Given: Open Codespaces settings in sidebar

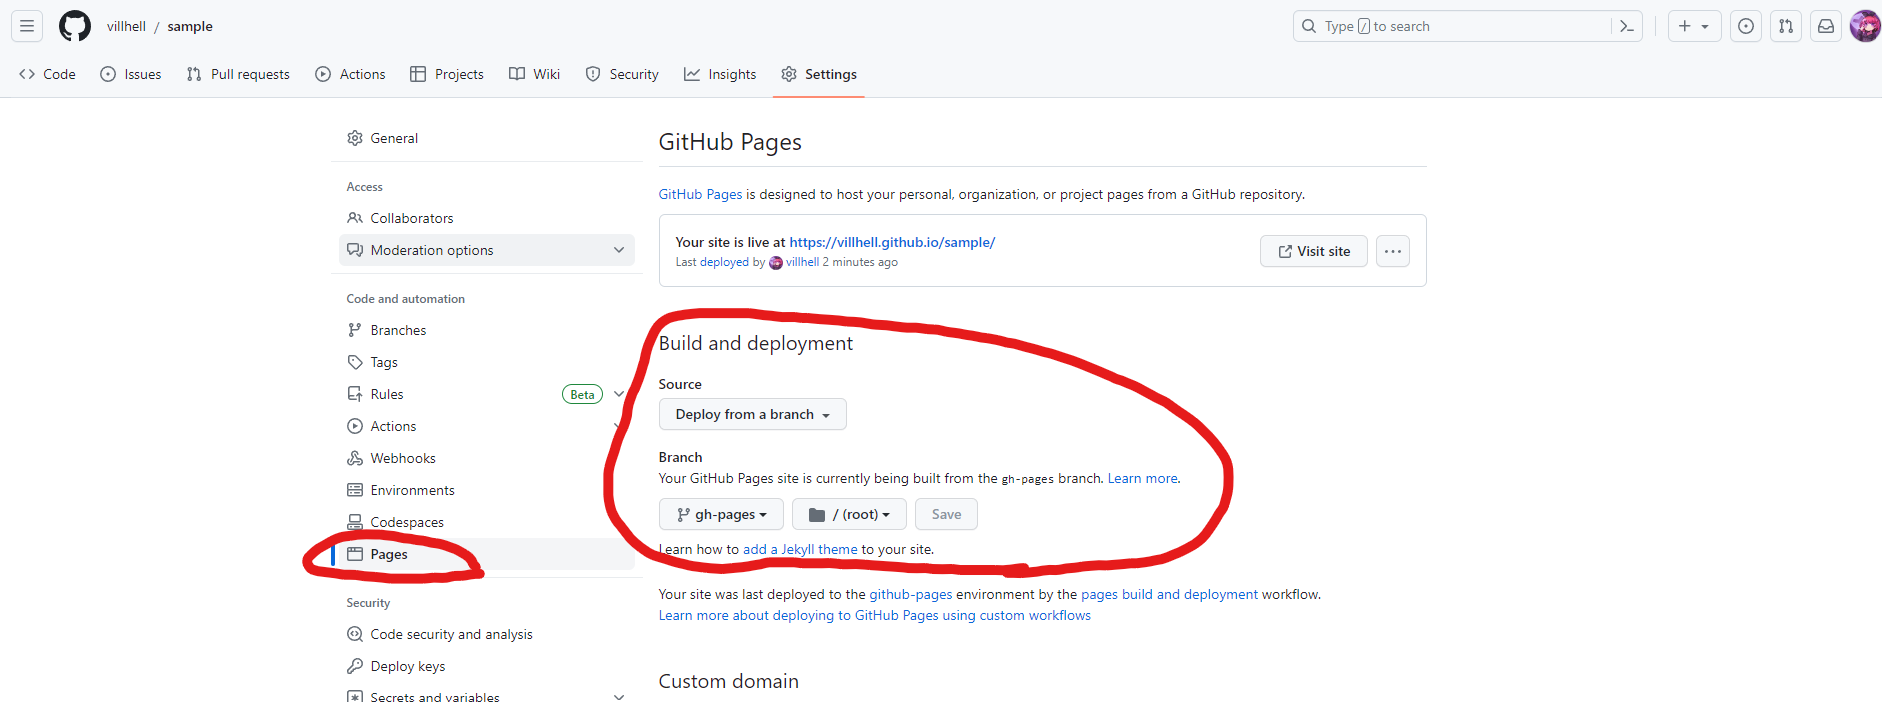Looking at the screenshot, I should 487,522.
